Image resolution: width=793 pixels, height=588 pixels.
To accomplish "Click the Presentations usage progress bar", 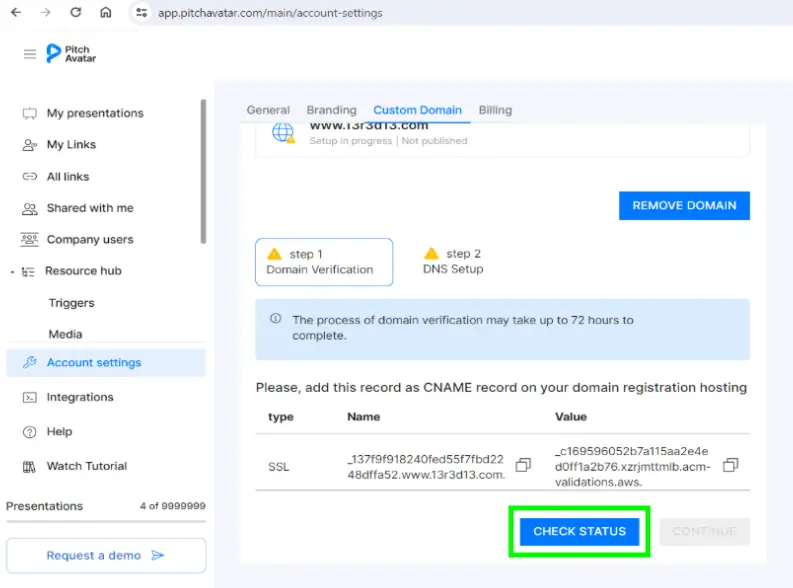I will (106, 521).
